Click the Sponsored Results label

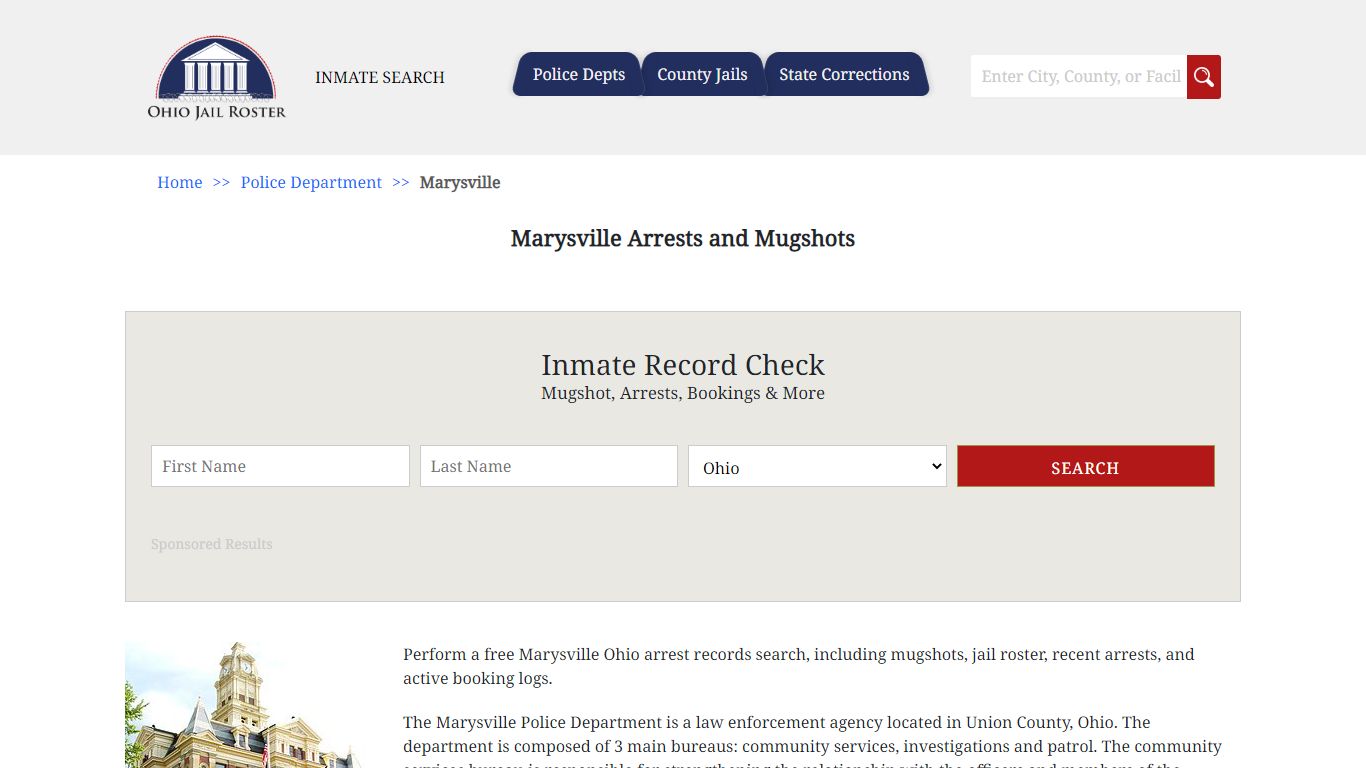pos(211,544)
